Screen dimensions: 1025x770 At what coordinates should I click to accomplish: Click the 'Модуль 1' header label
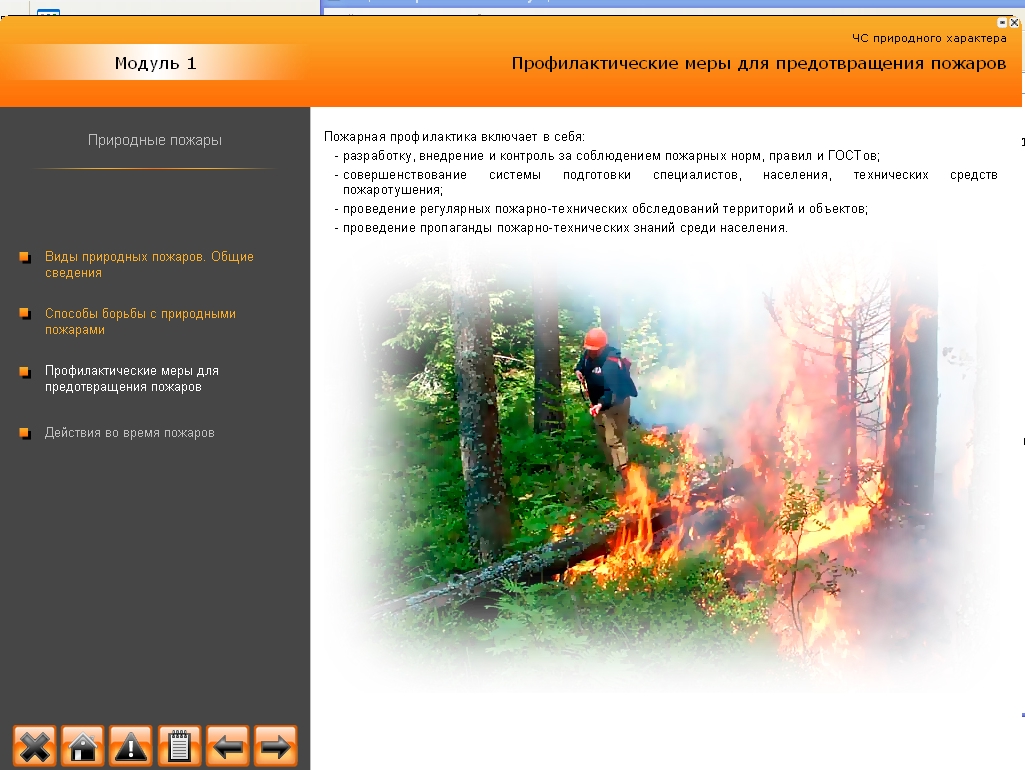coord(155,64)
